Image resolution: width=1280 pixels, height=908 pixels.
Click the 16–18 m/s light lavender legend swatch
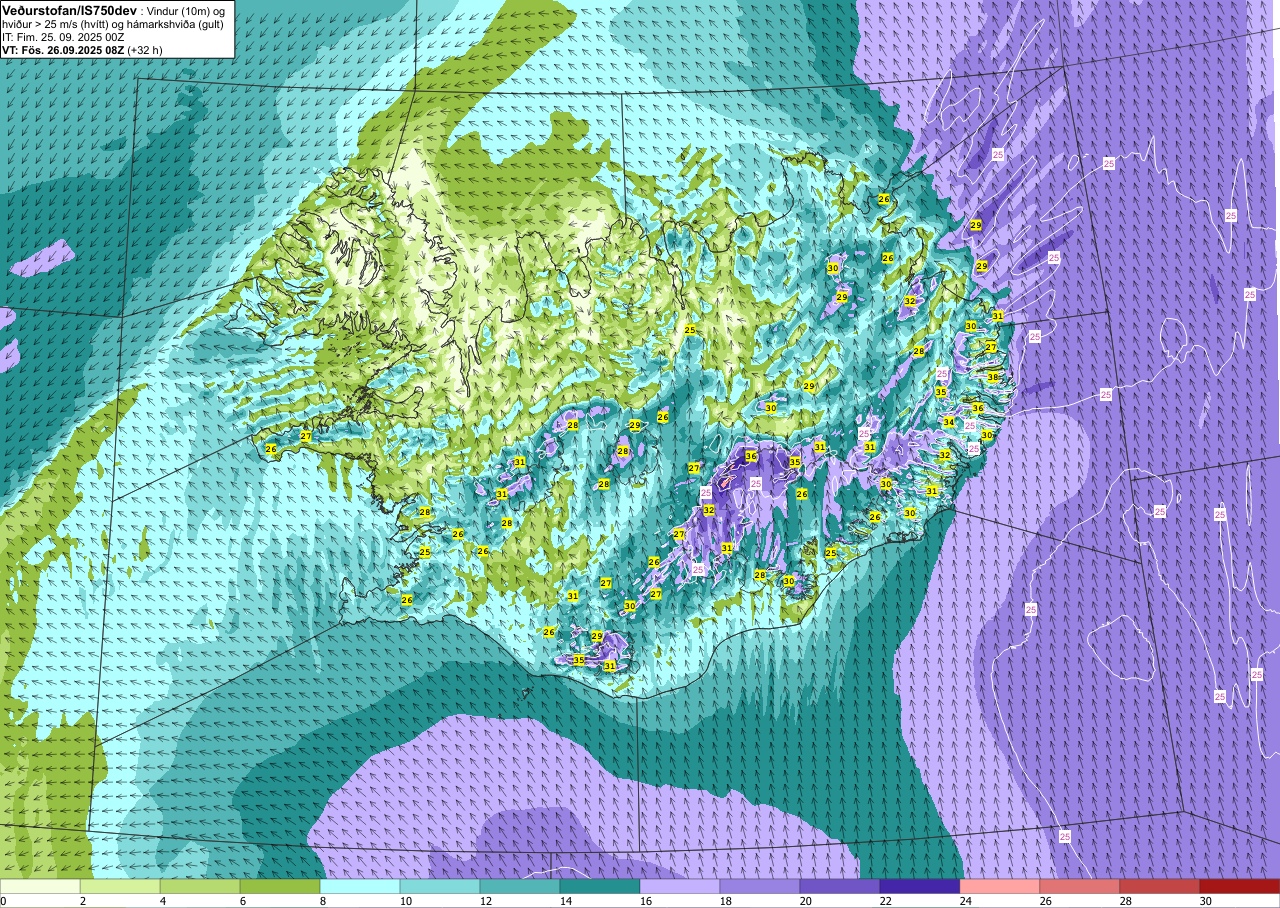(680, 886)
